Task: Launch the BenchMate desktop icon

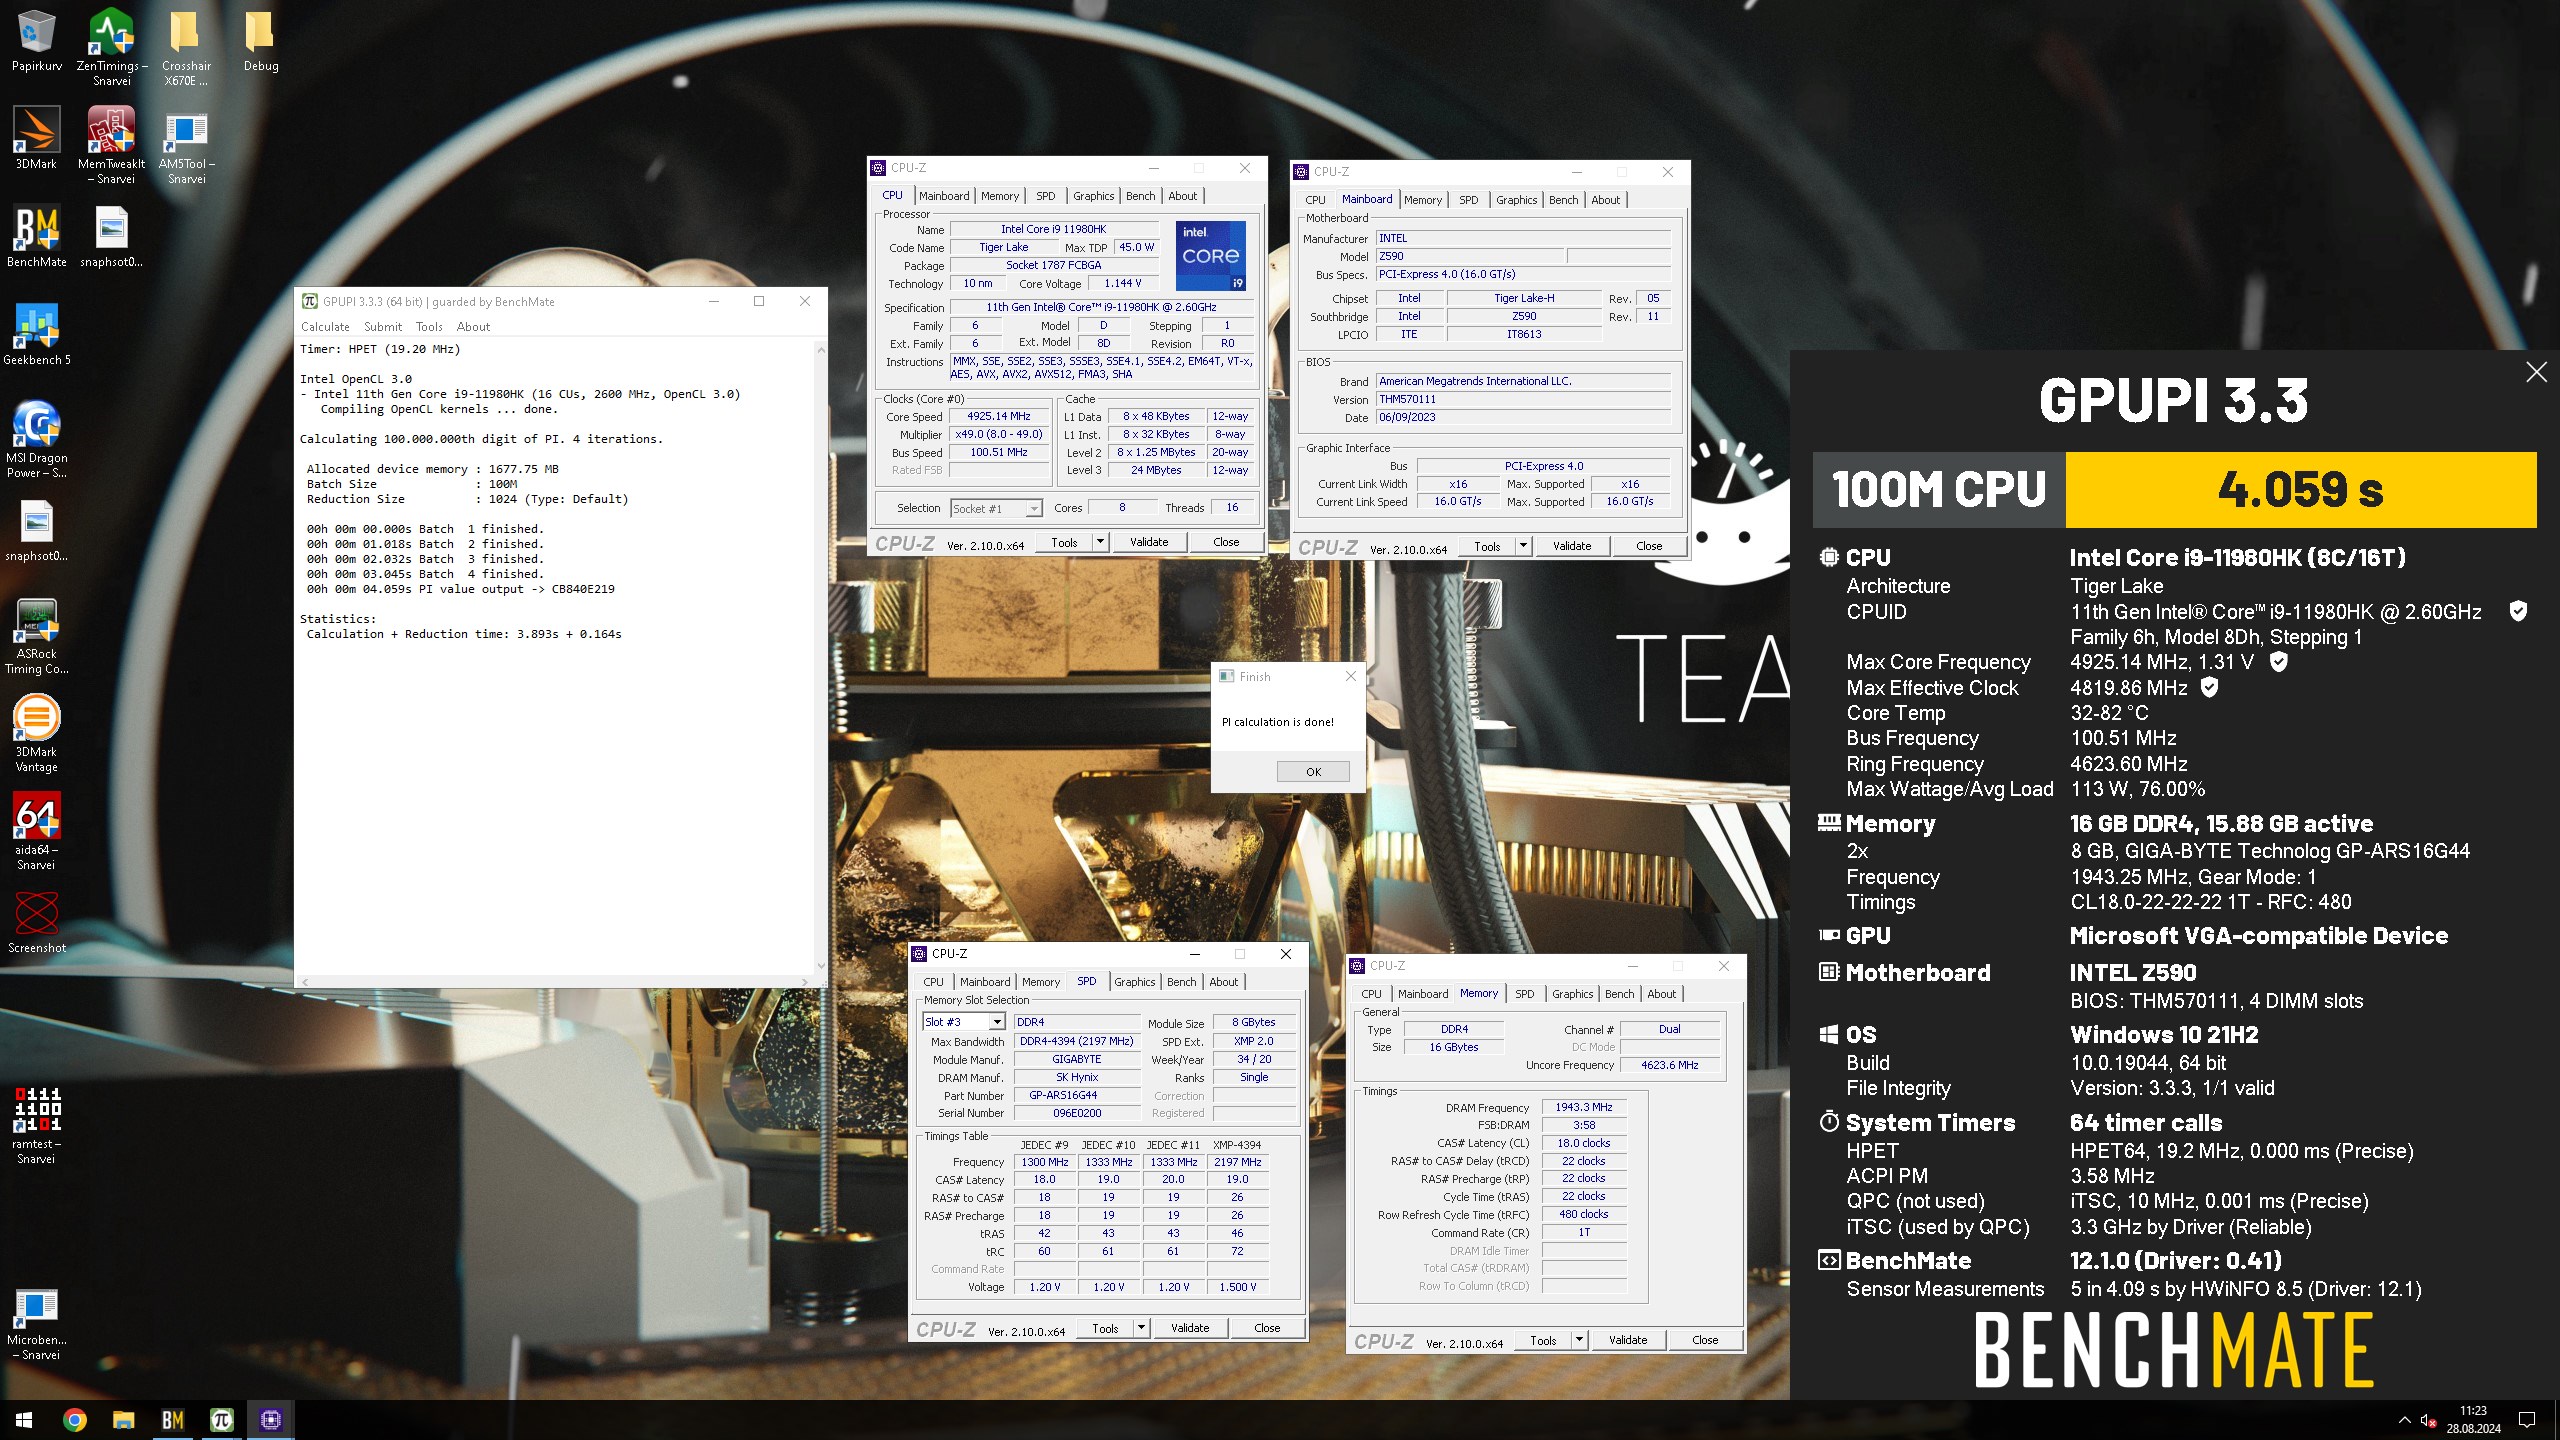Action: coord(36,236)
